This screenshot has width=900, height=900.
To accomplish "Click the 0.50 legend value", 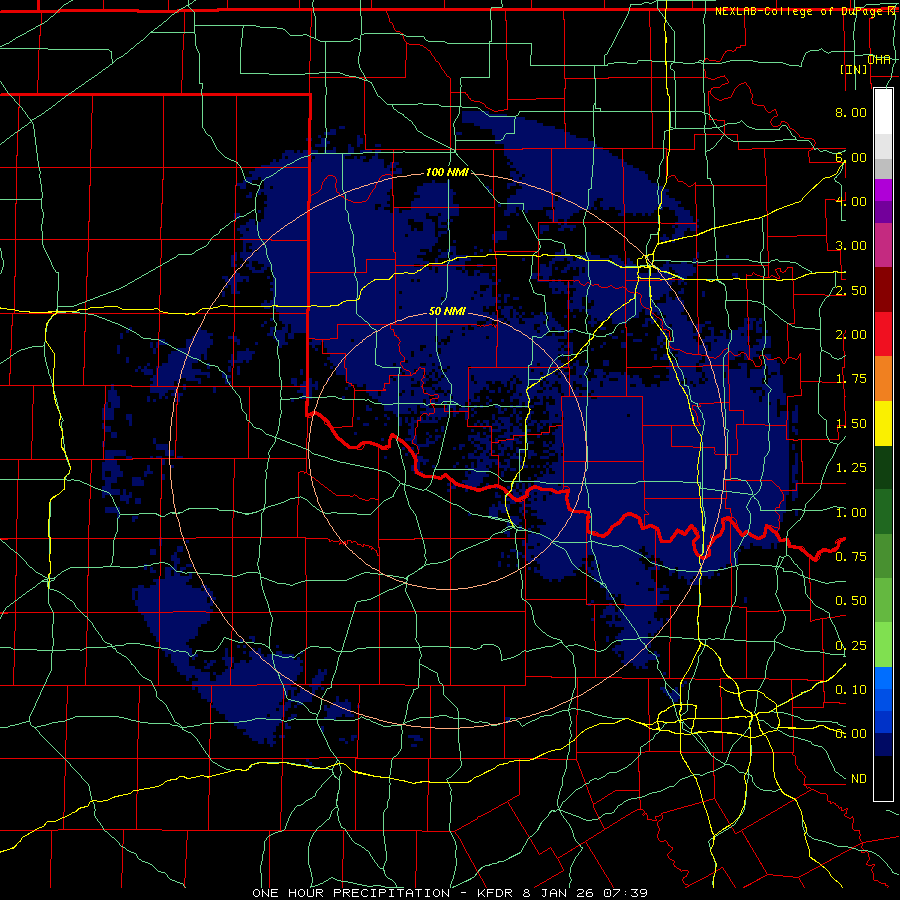I will tap(851, 601).
